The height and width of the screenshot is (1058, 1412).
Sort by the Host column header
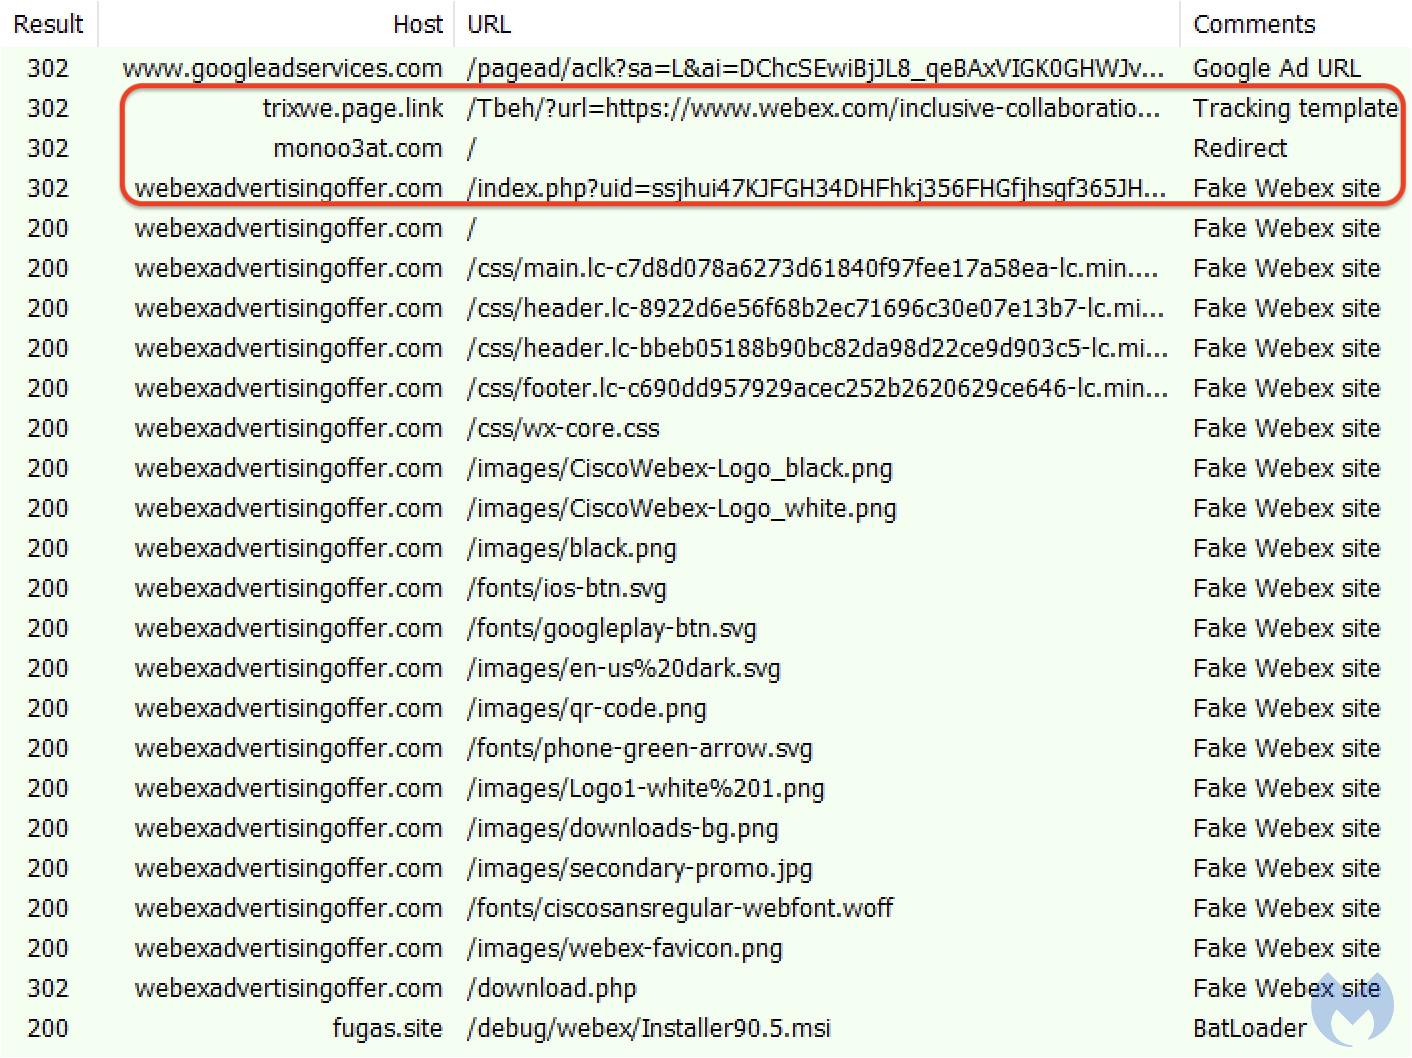click(417, 24)
